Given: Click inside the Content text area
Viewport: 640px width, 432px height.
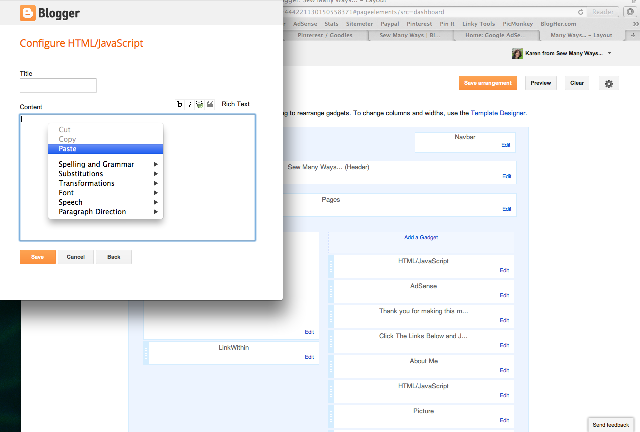Looking at the screenshot, I should pos(138,177).
